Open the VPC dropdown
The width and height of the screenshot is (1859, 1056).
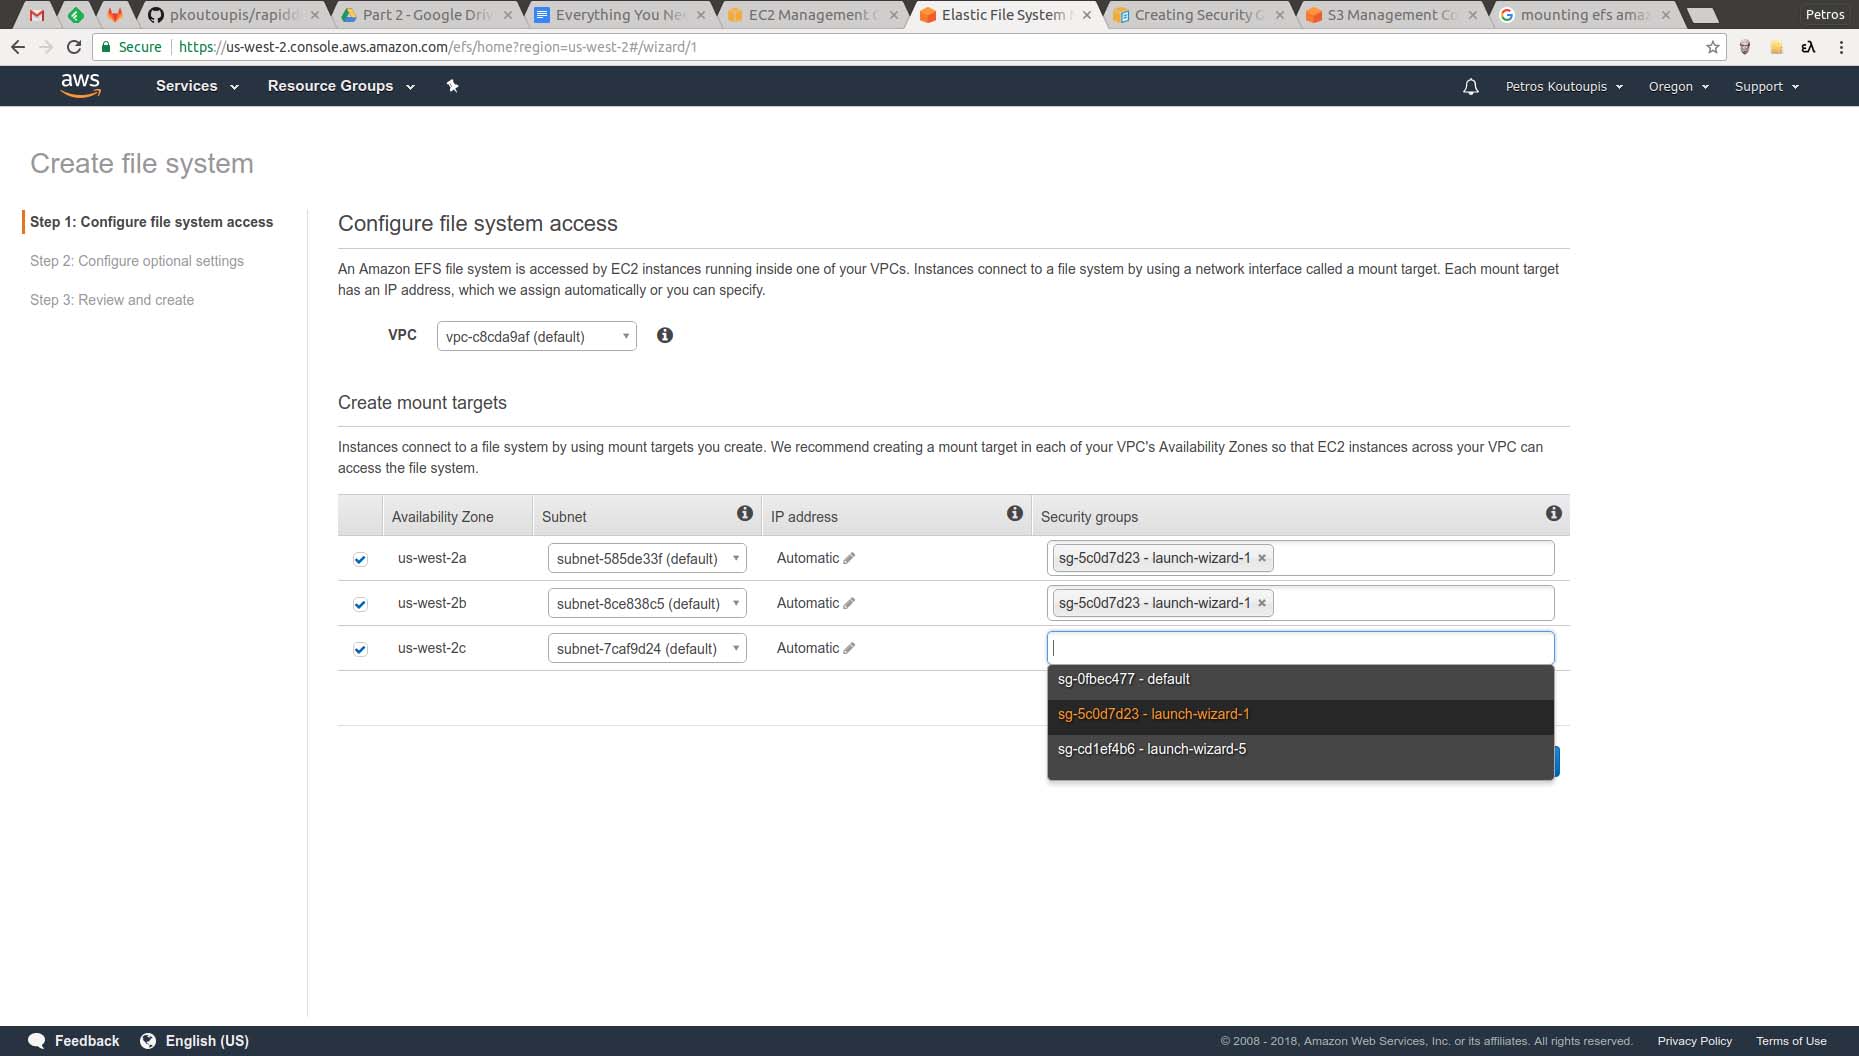[537, 336]
